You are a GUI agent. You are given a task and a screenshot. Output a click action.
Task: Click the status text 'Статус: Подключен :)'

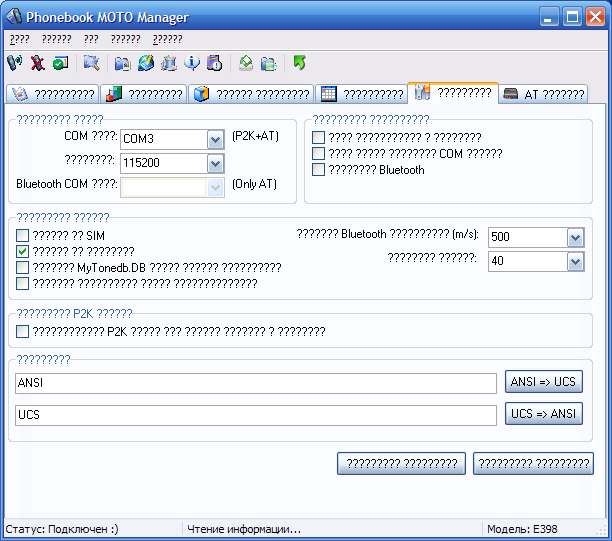coord(62,529)
